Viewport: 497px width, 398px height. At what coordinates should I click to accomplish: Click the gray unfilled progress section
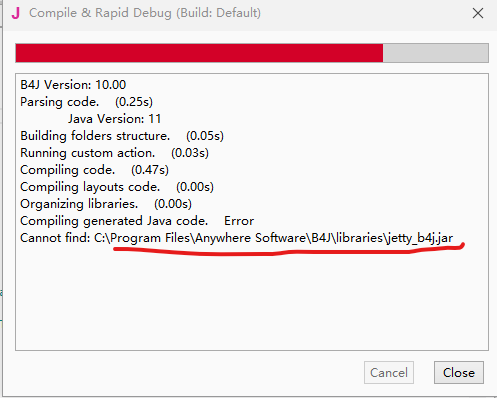[x=436, y=53]
